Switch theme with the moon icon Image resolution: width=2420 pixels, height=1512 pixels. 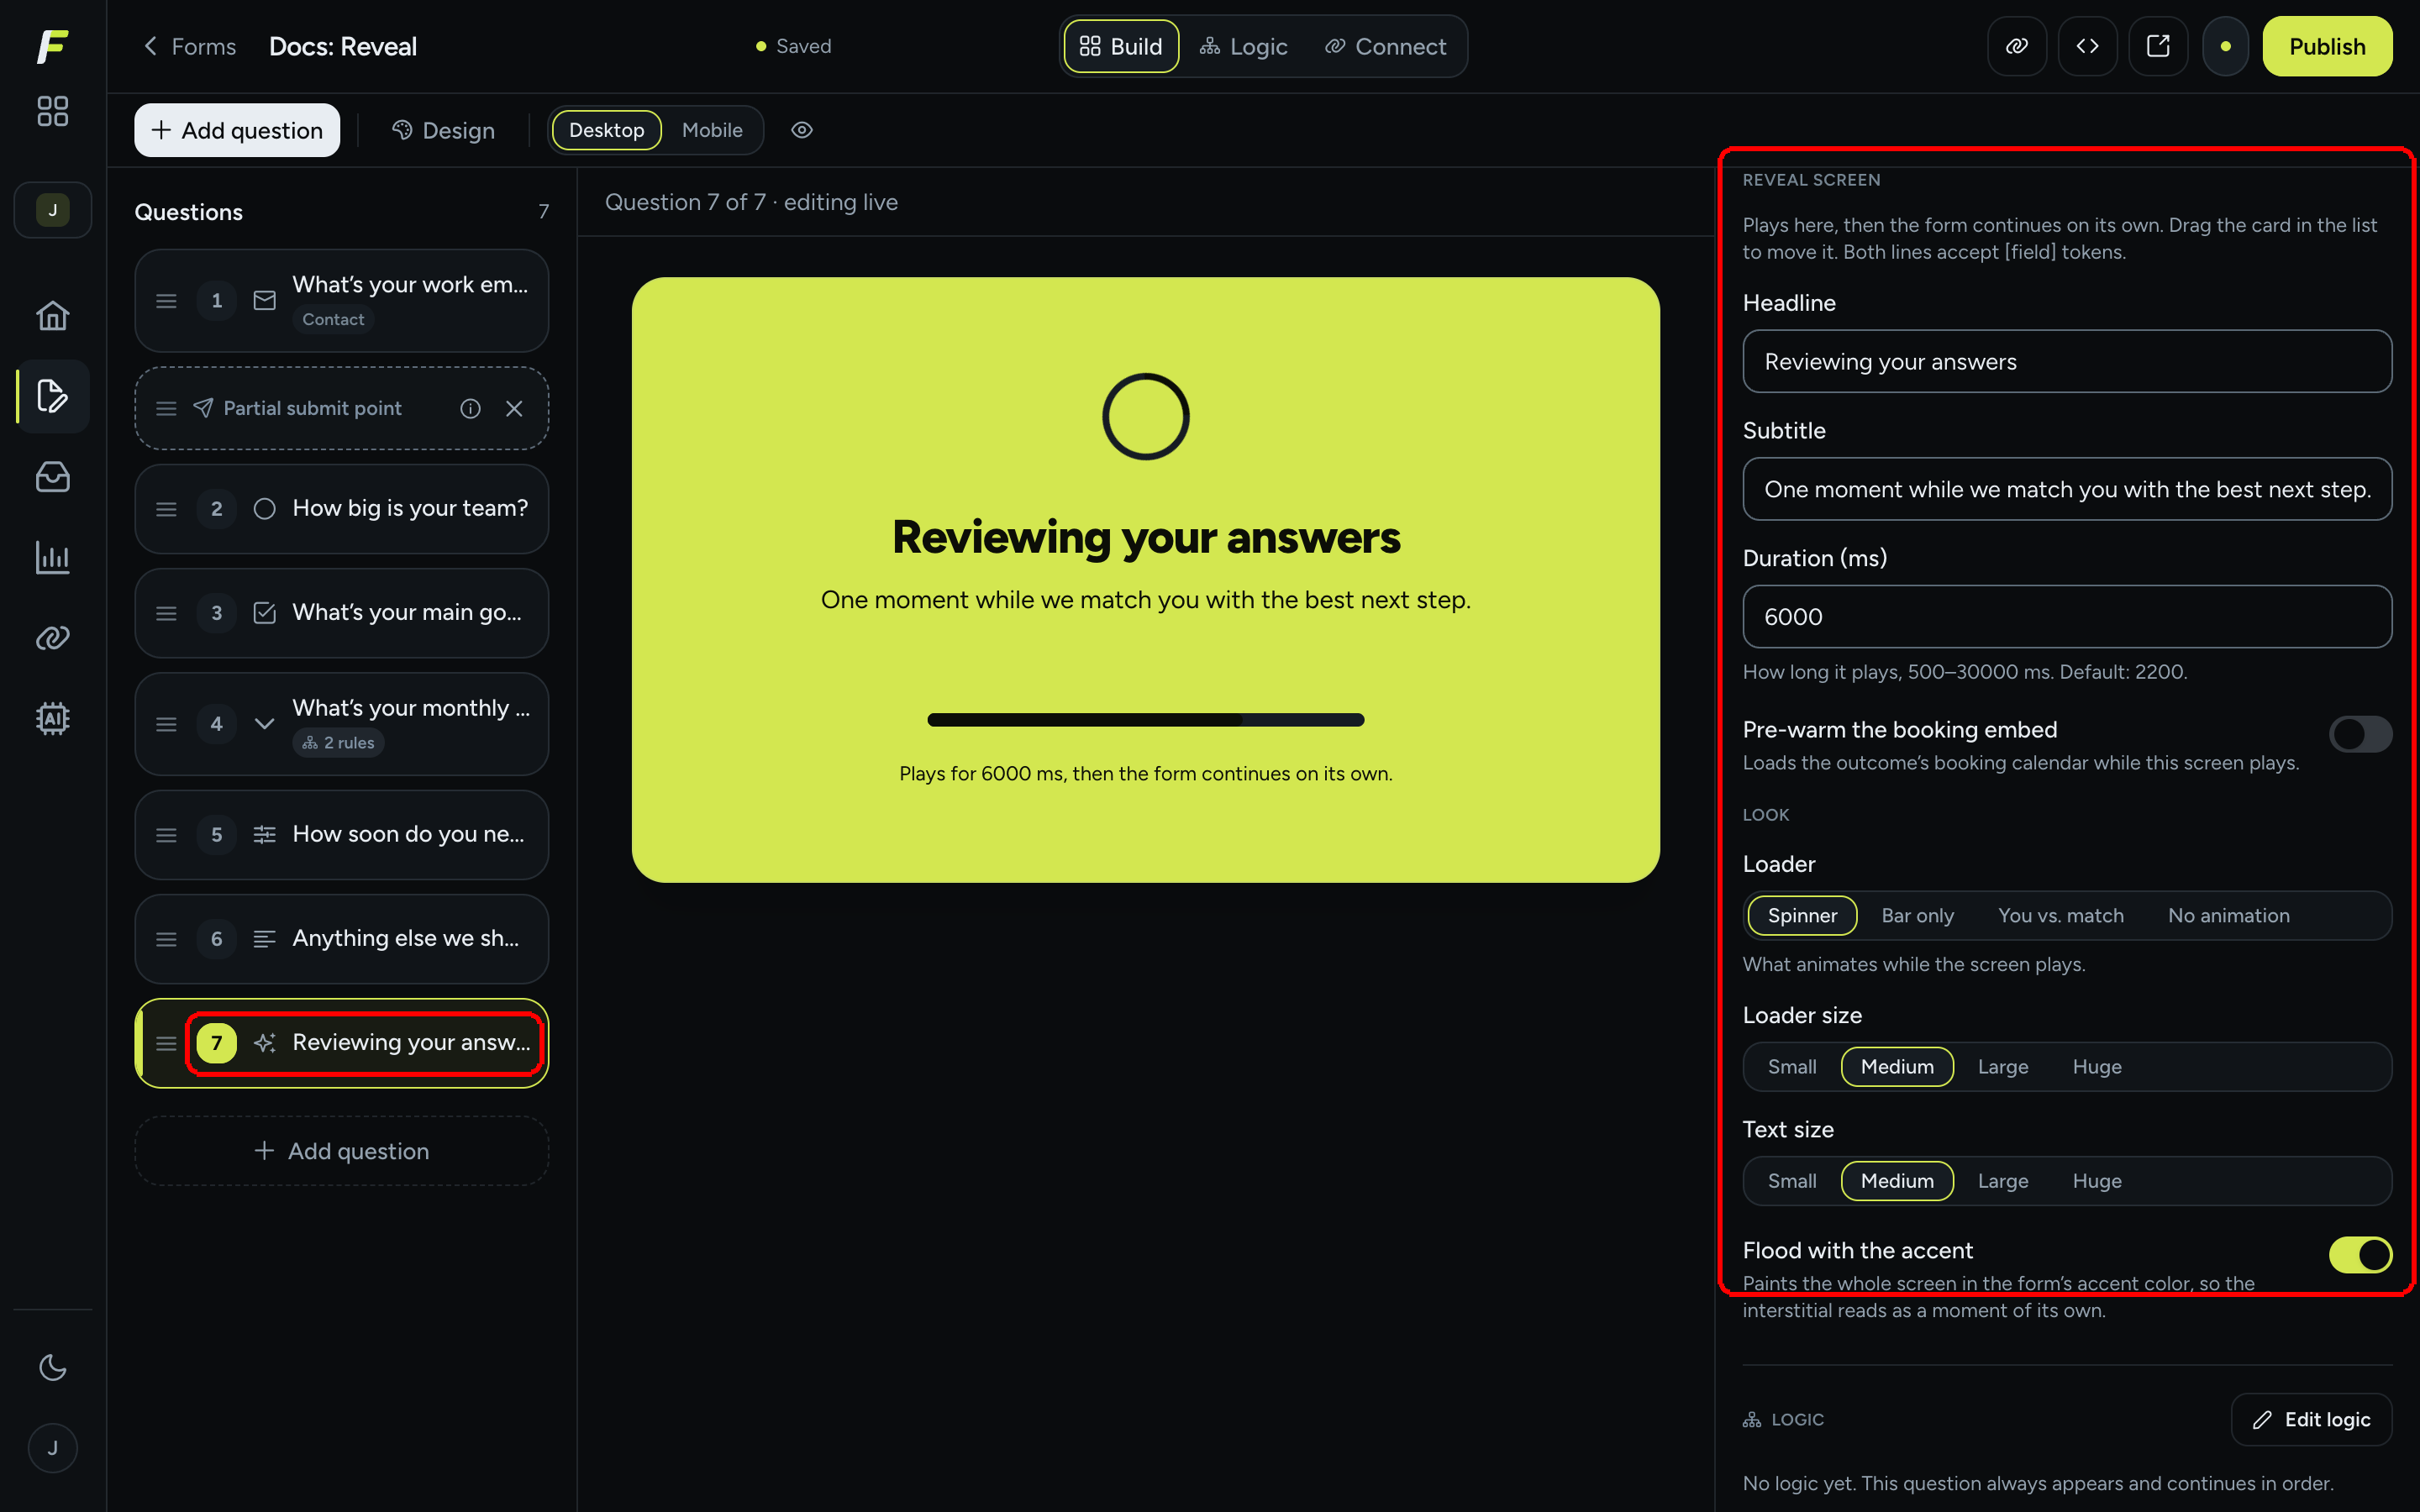click(52, 1367)
